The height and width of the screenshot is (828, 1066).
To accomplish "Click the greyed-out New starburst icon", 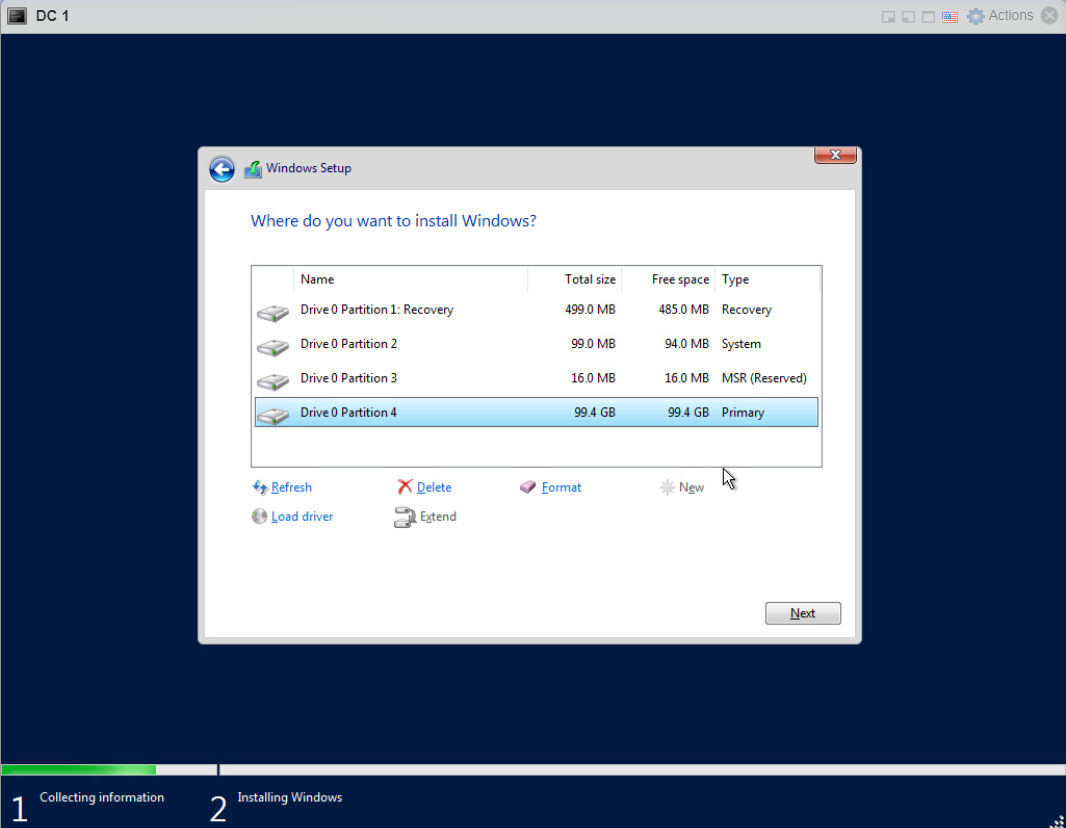I will 667,487.
